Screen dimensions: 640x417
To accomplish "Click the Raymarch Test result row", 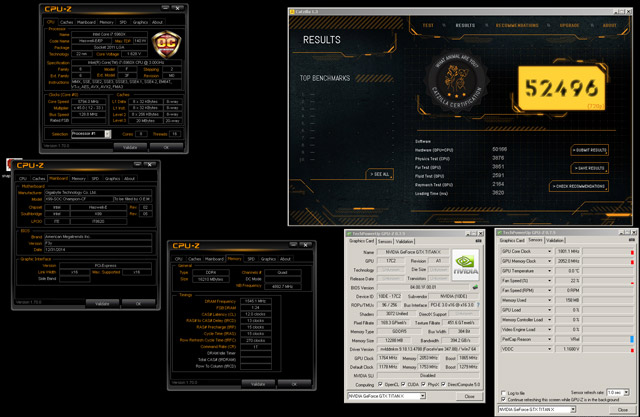I will point(459,185).
